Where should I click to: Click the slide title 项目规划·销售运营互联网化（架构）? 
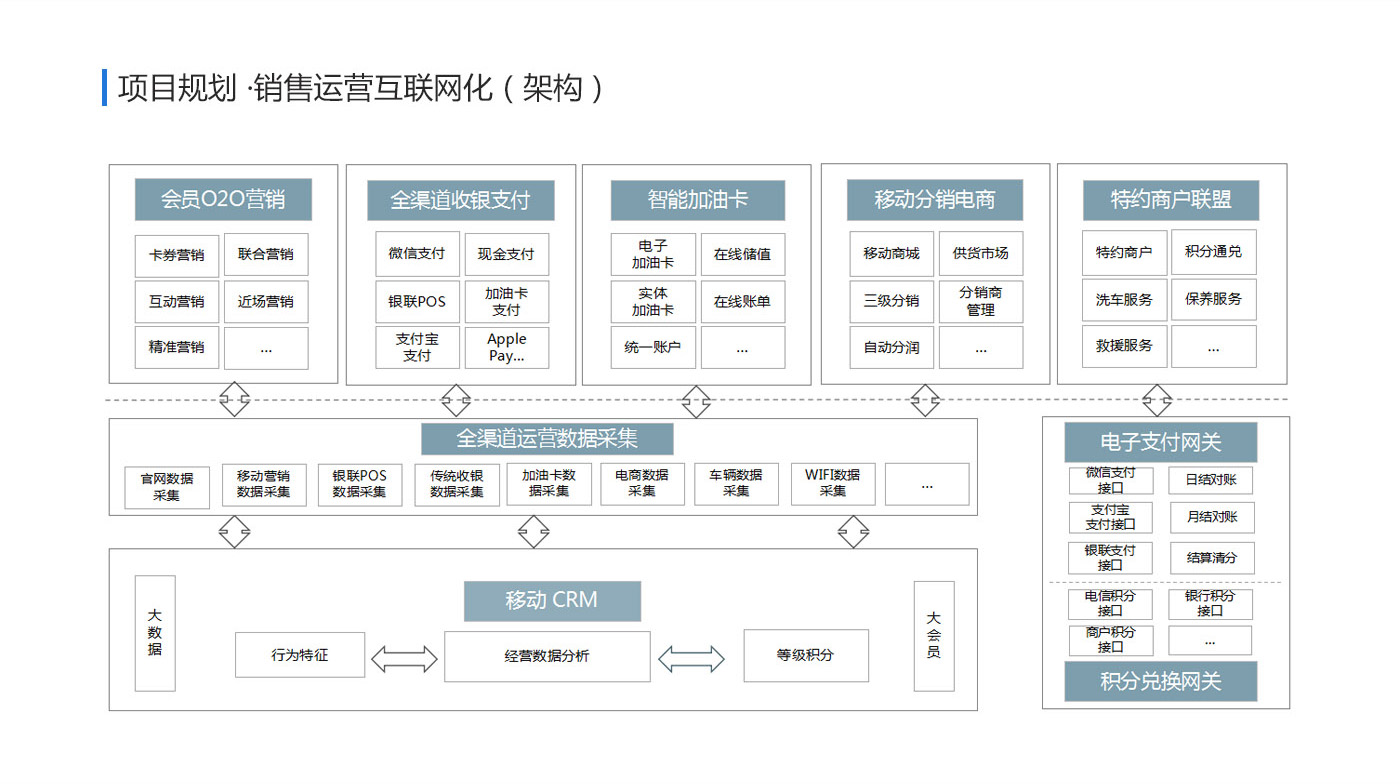(x=361, y=88)
